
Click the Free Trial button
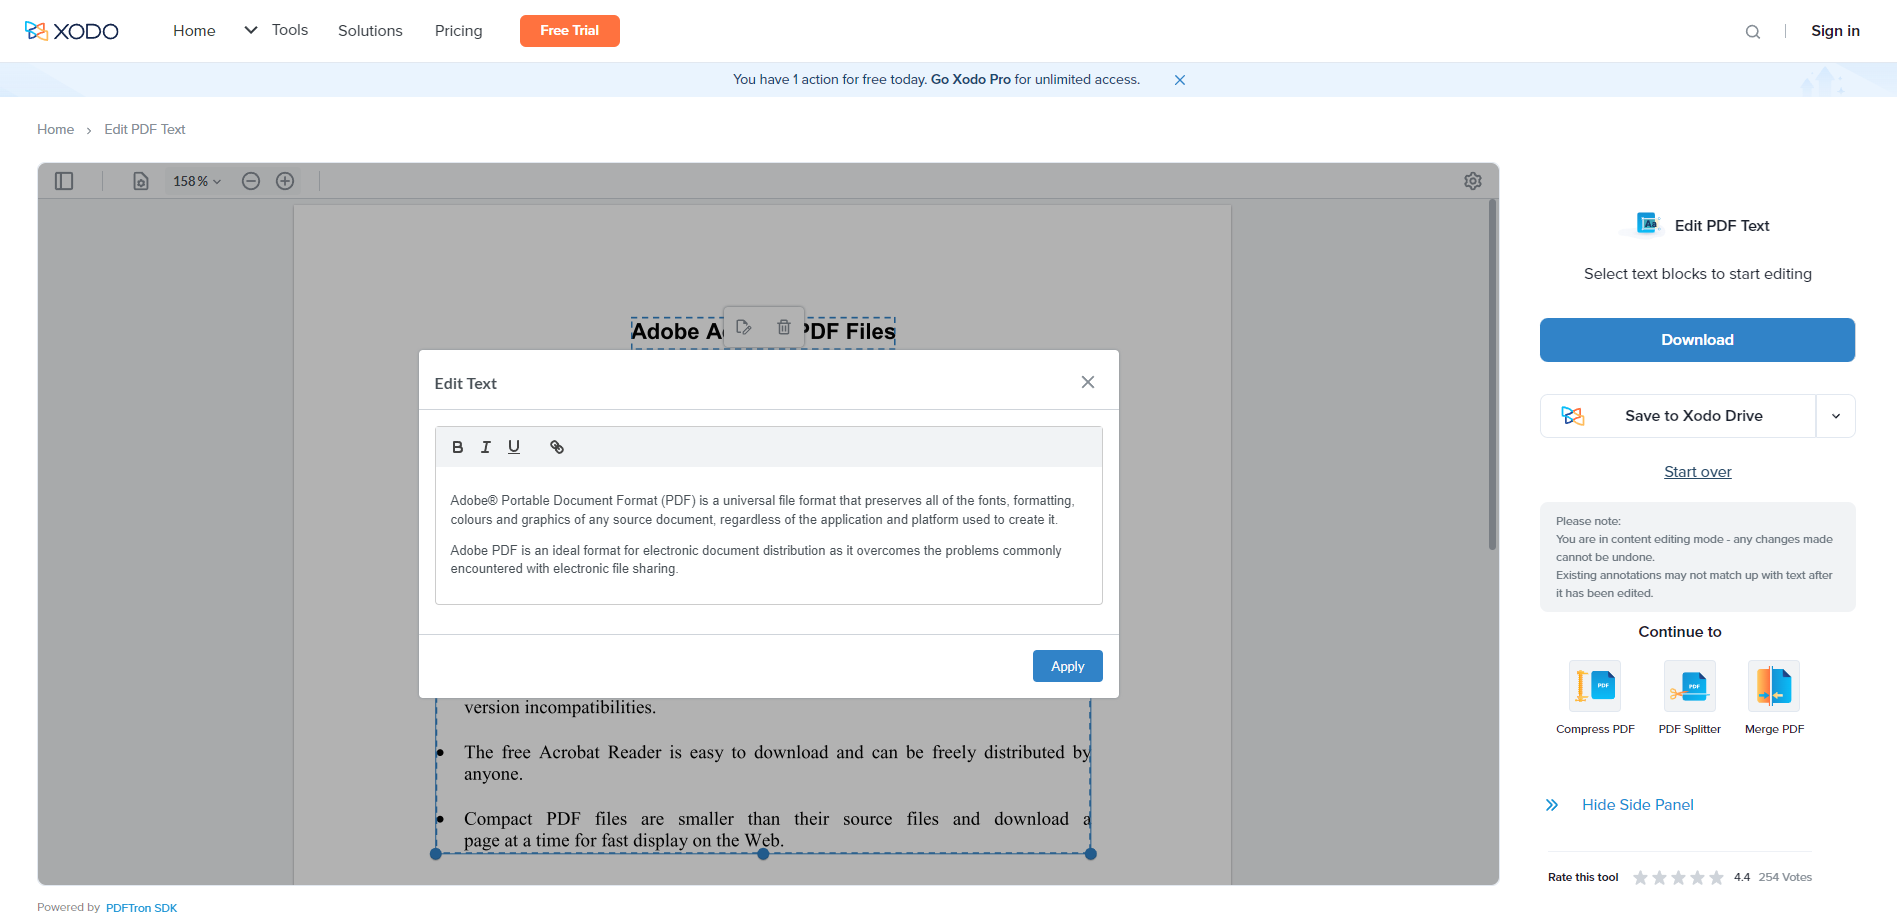(570, 31)
